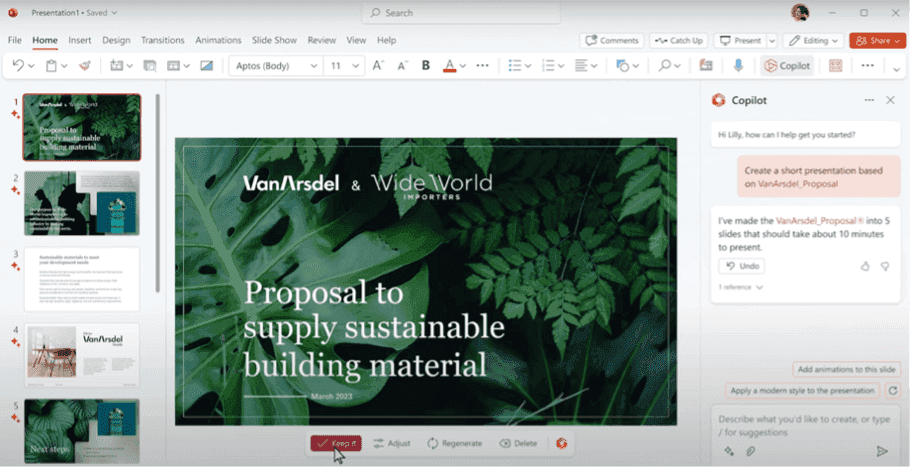Expand the 1 reference chevron
The height and width of the screenshot is (470, 913).
coord(760,288)
